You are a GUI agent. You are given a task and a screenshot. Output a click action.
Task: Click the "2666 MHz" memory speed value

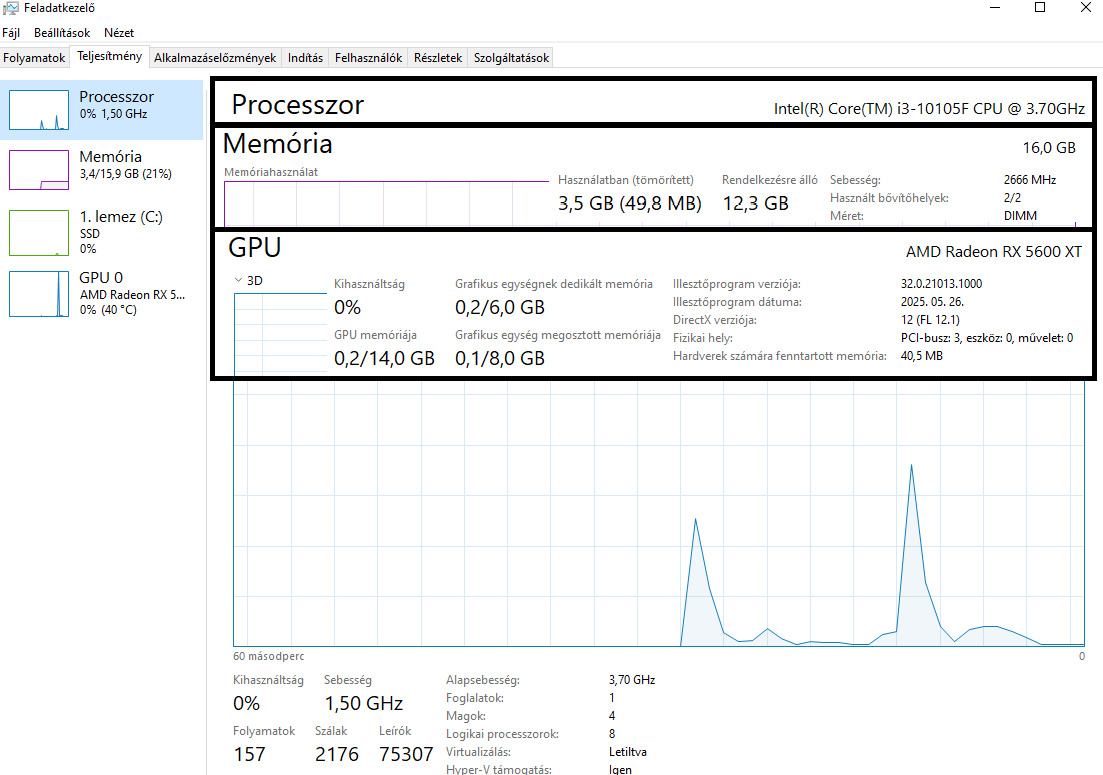tap(1030, 180)
